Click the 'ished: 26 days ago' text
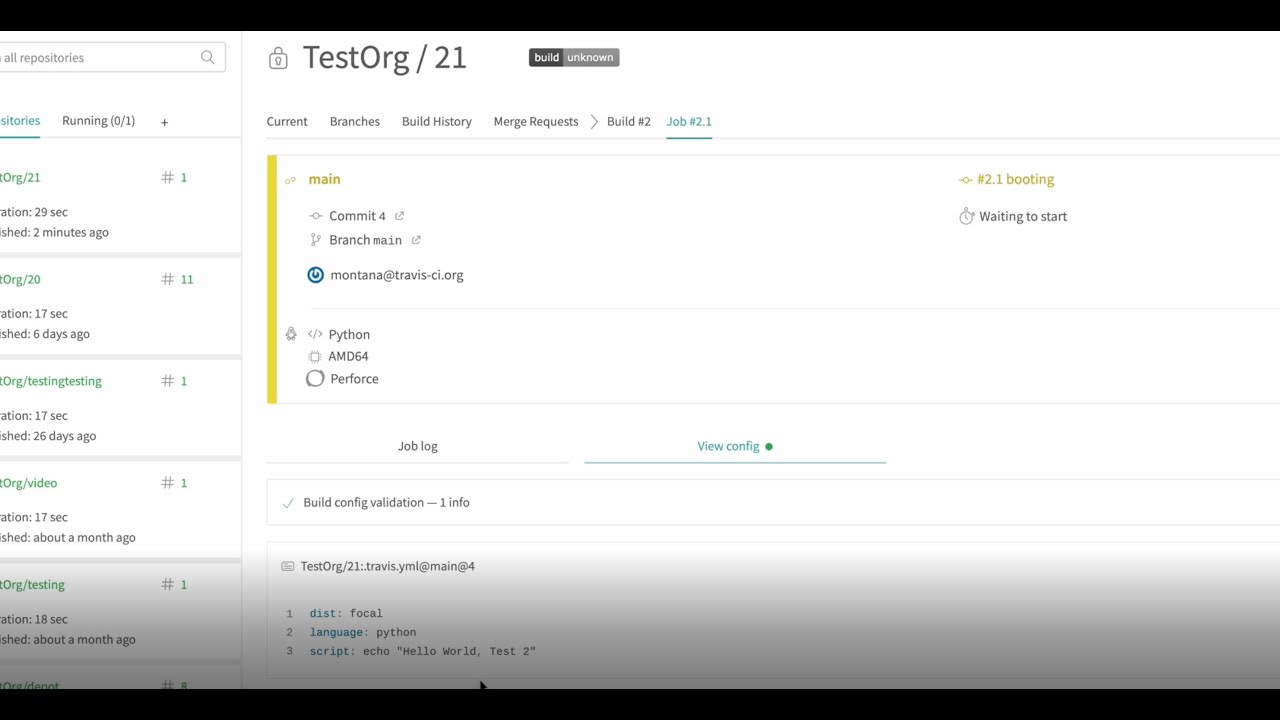The width and height of the screenshot is (1280, 720). point(48,436)
